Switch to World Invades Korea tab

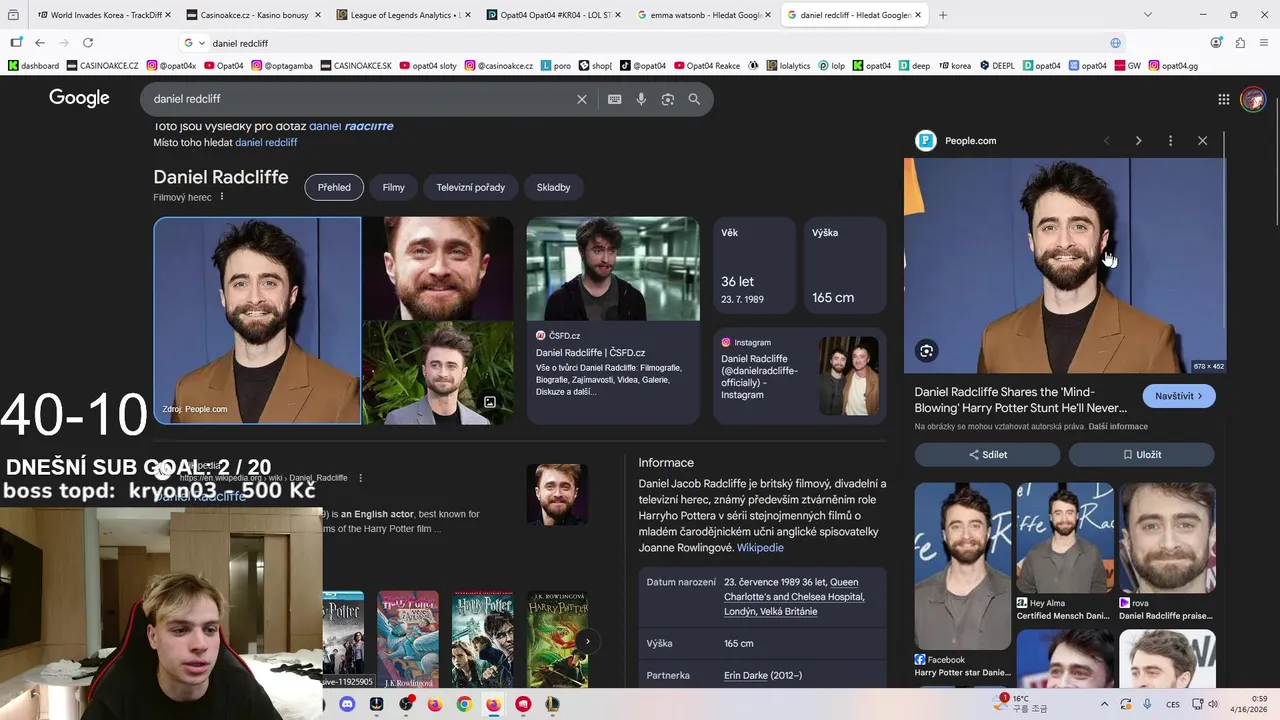(x=103, y=15)
